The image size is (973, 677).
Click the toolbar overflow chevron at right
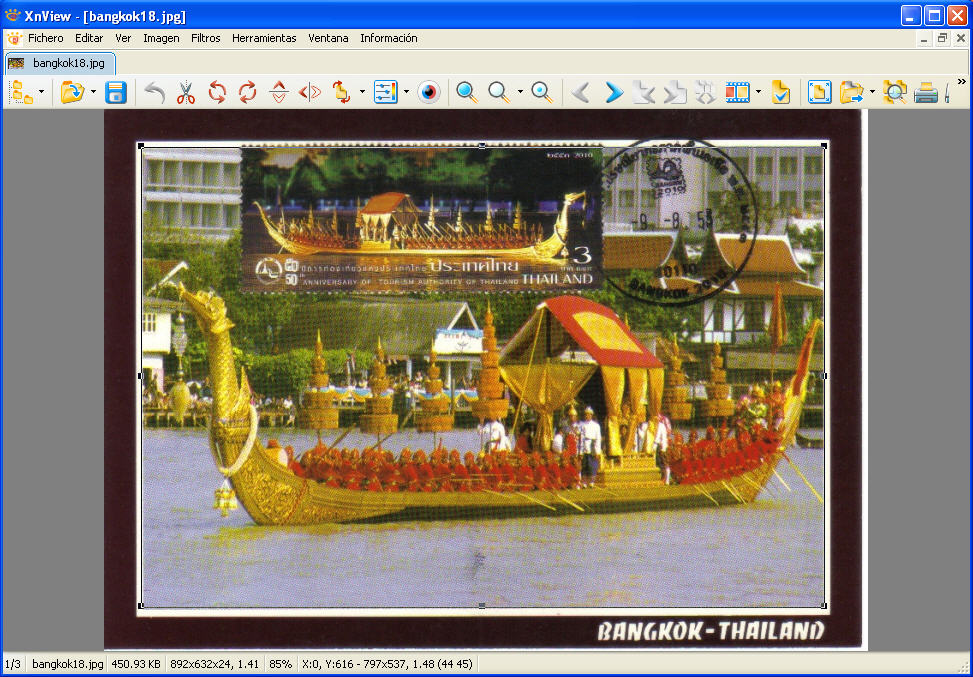[962, 82]
